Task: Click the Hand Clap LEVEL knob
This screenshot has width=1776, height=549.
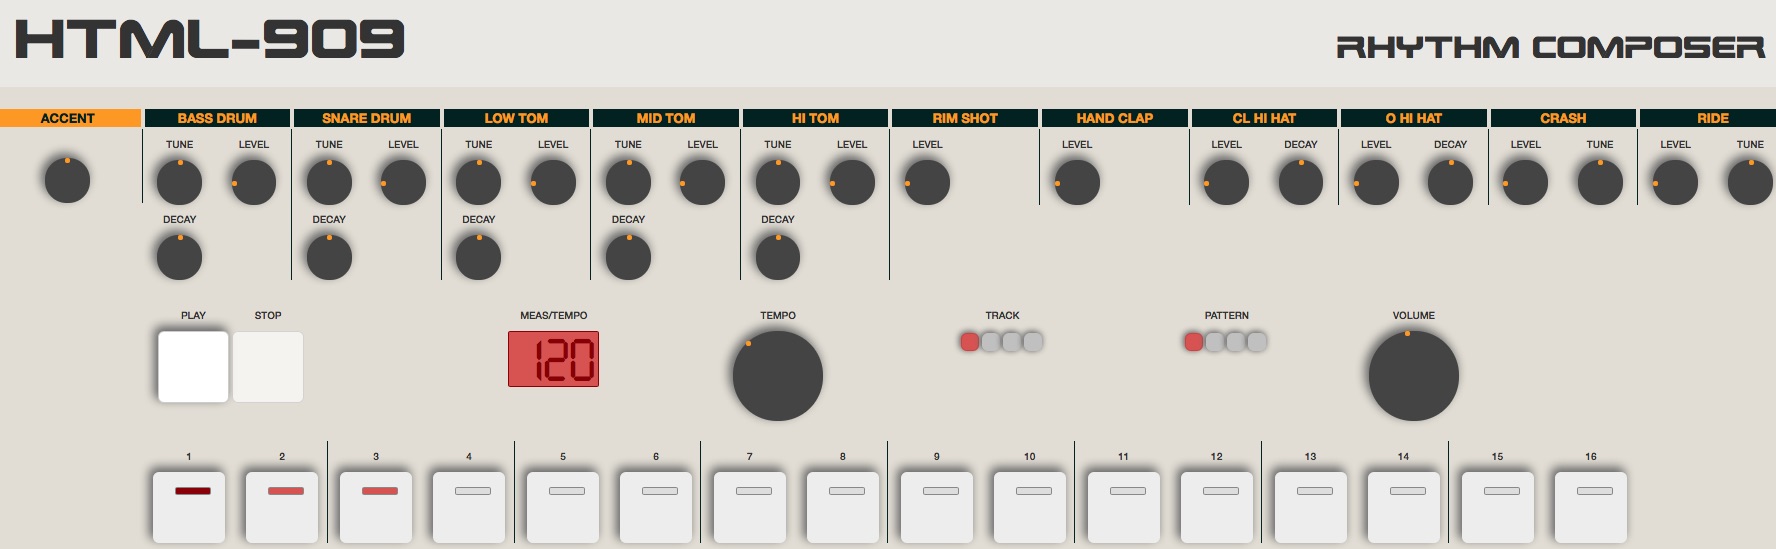Action: click(x=1077, y=183)
